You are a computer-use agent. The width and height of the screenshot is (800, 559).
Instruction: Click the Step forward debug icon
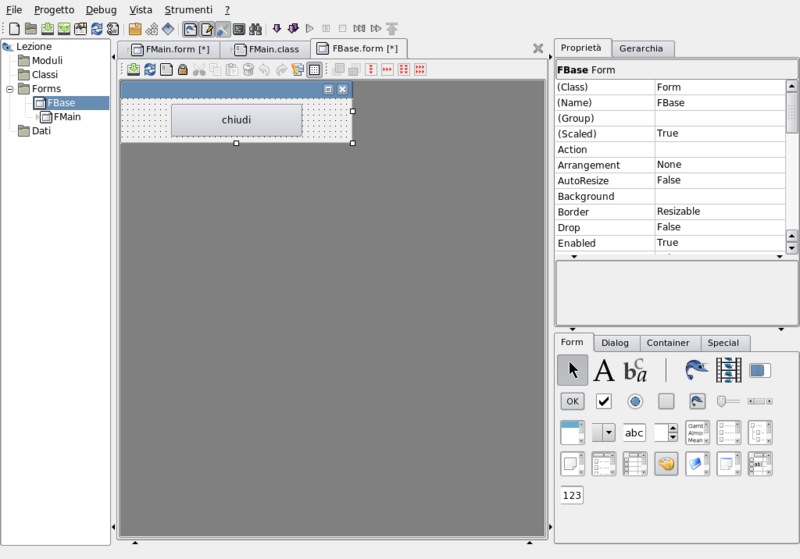point(377,29)
